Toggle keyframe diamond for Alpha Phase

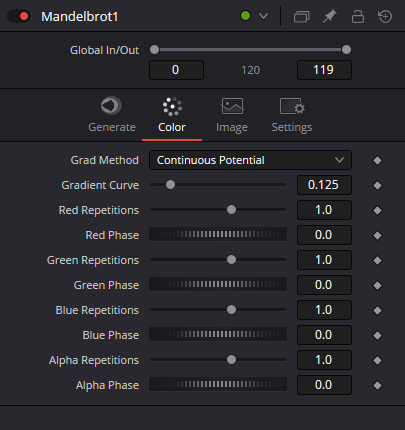pyautogui.click(x=377, y=385)
